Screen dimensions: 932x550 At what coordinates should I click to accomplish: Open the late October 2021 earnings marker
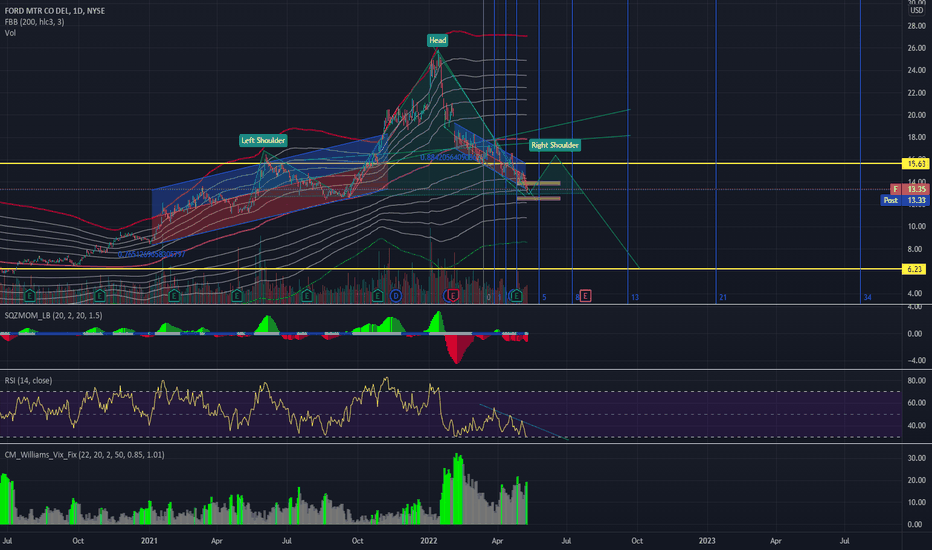pyautogui.click(x=377, y=296)
